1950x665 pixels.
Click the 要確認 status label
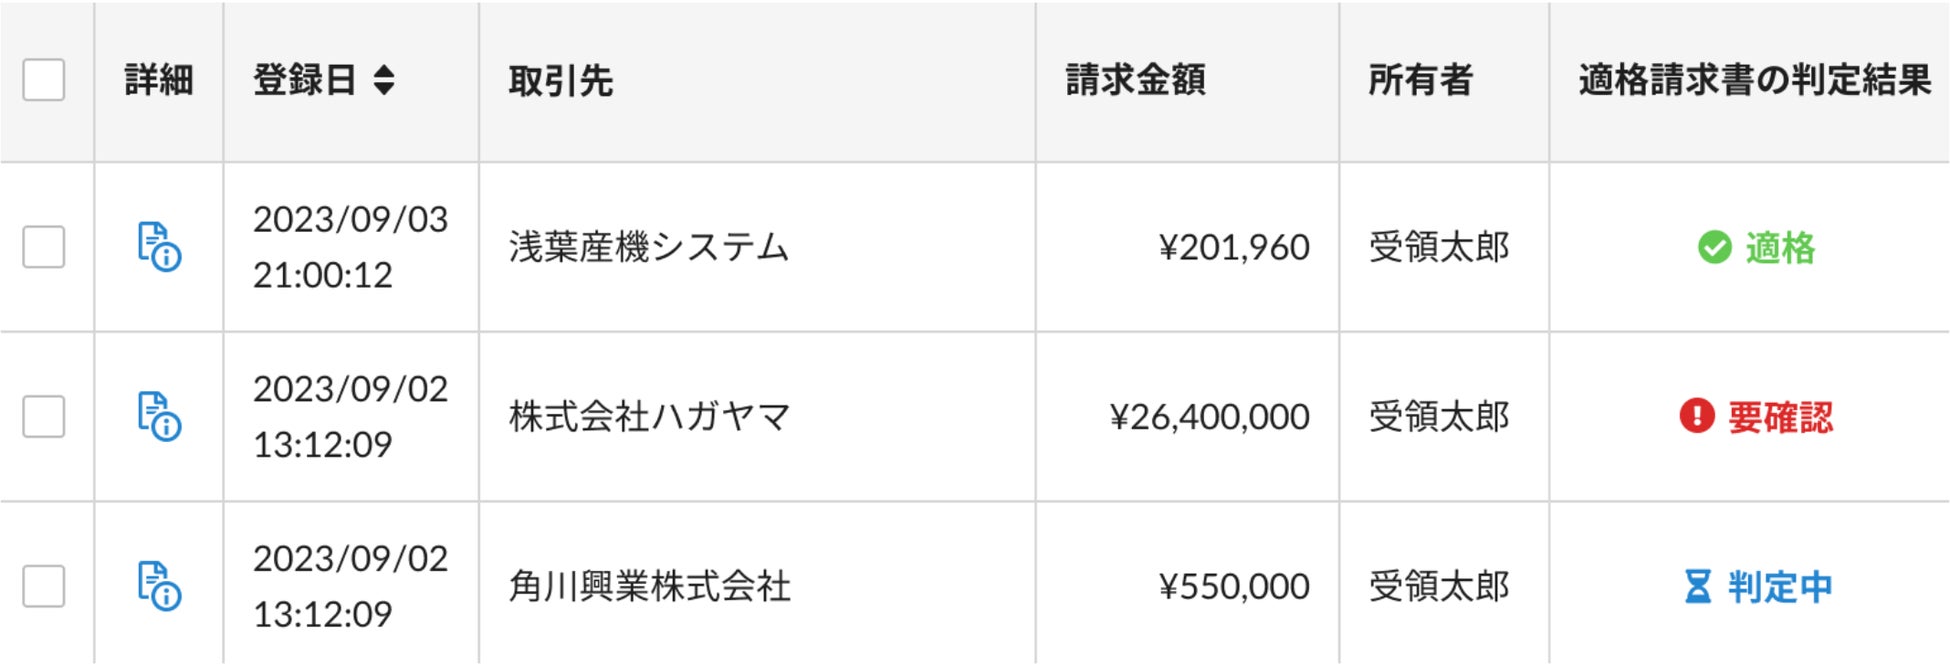pos(1780,417)
